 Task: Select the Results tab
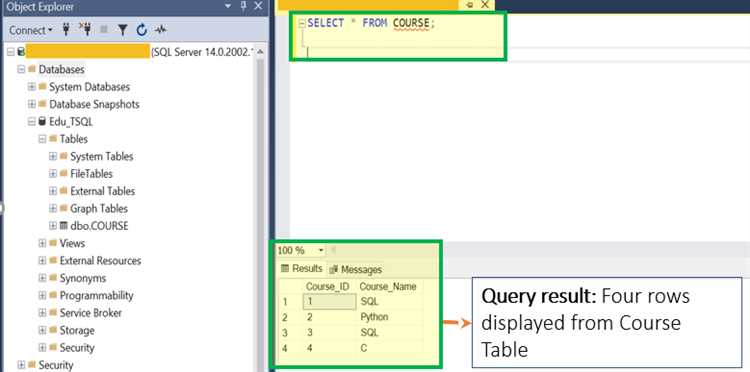(x=301, y=269)
